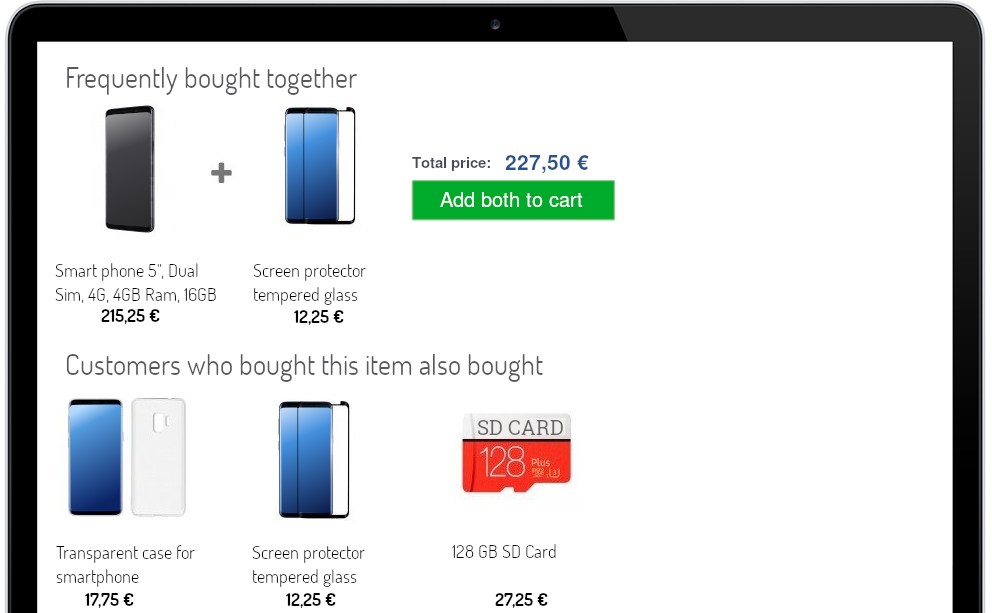The height and width of the screenshot is (613, 992).
Task: Open the black smartphone product image
Action: pos(130,169)
